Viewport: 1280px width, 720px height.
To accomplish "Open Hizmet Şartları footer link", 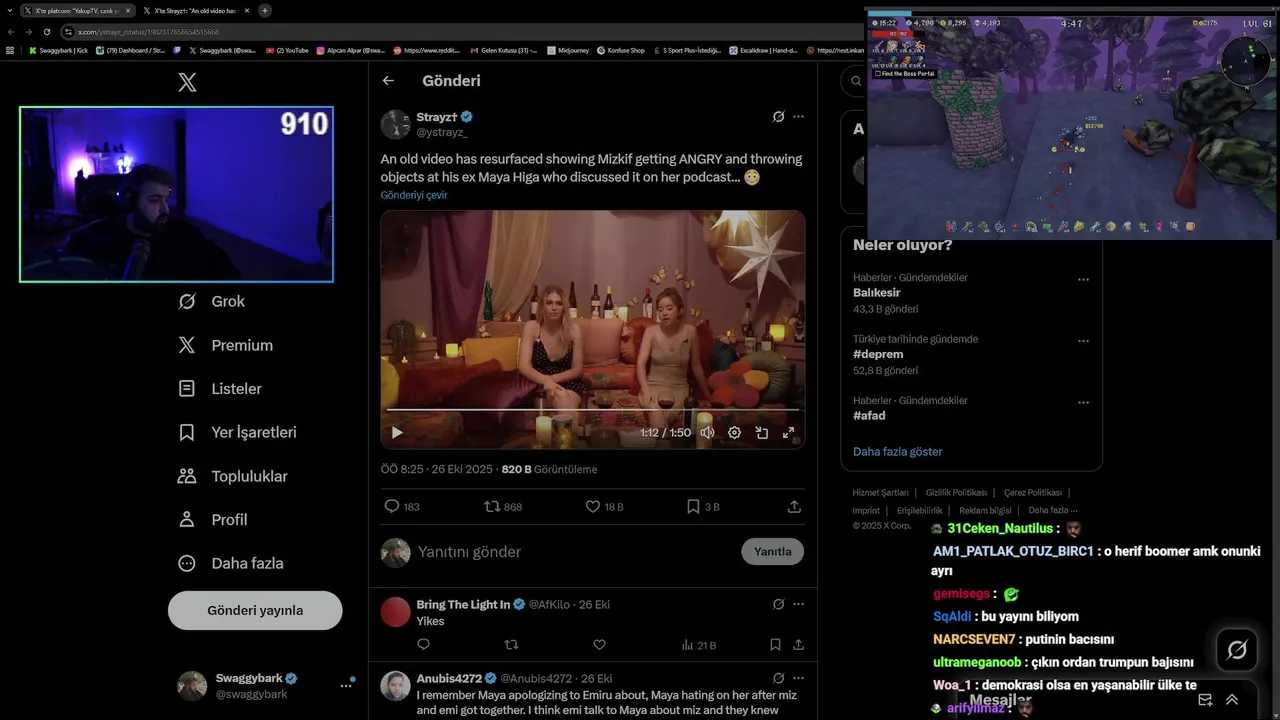I will pos(880,492).
